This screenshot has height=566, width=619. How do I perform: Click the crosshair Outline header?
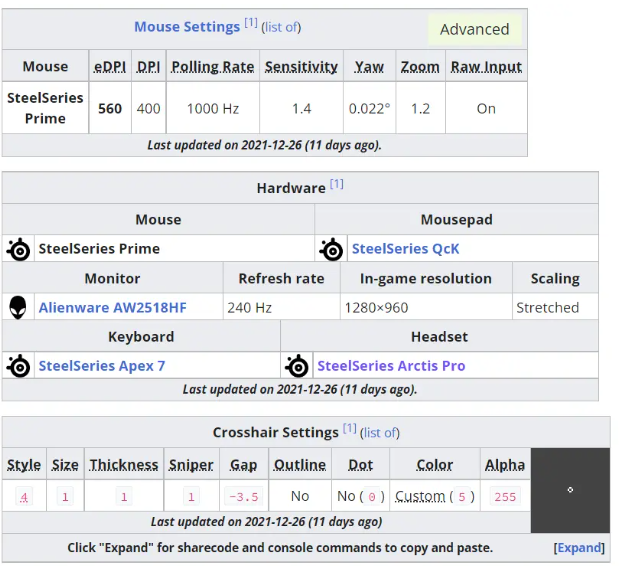[x=300, y=465]
